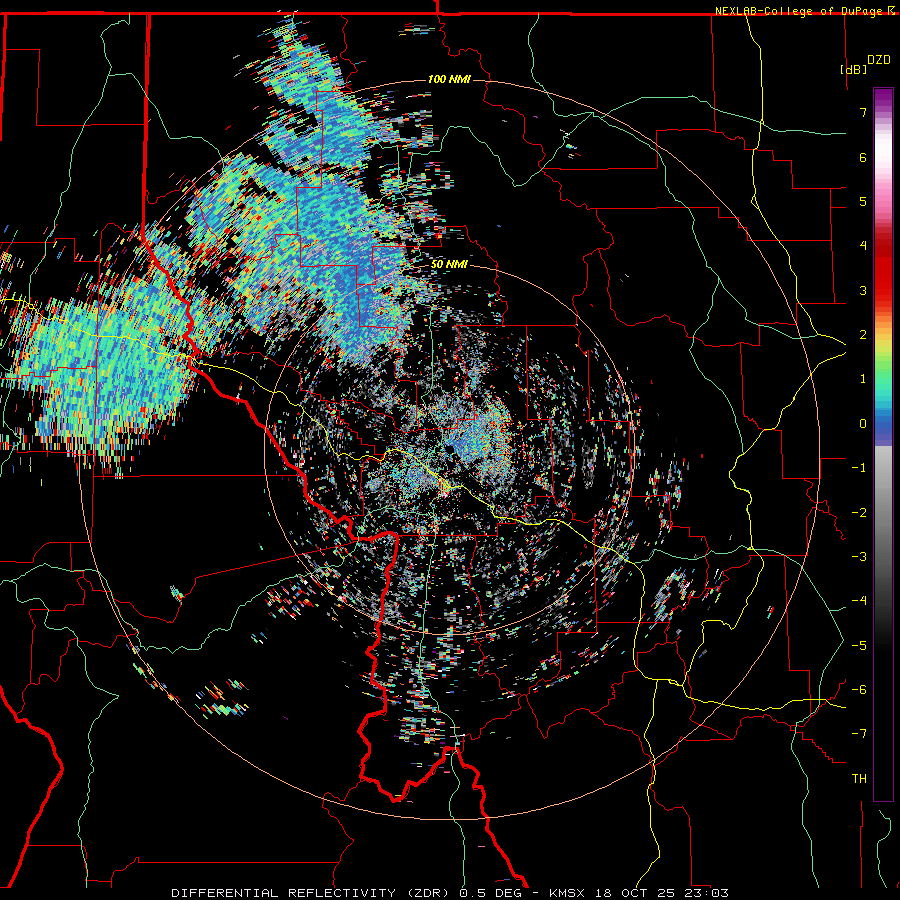Click the TH label on color scale

pyautogui.click(x=859, y=779)
